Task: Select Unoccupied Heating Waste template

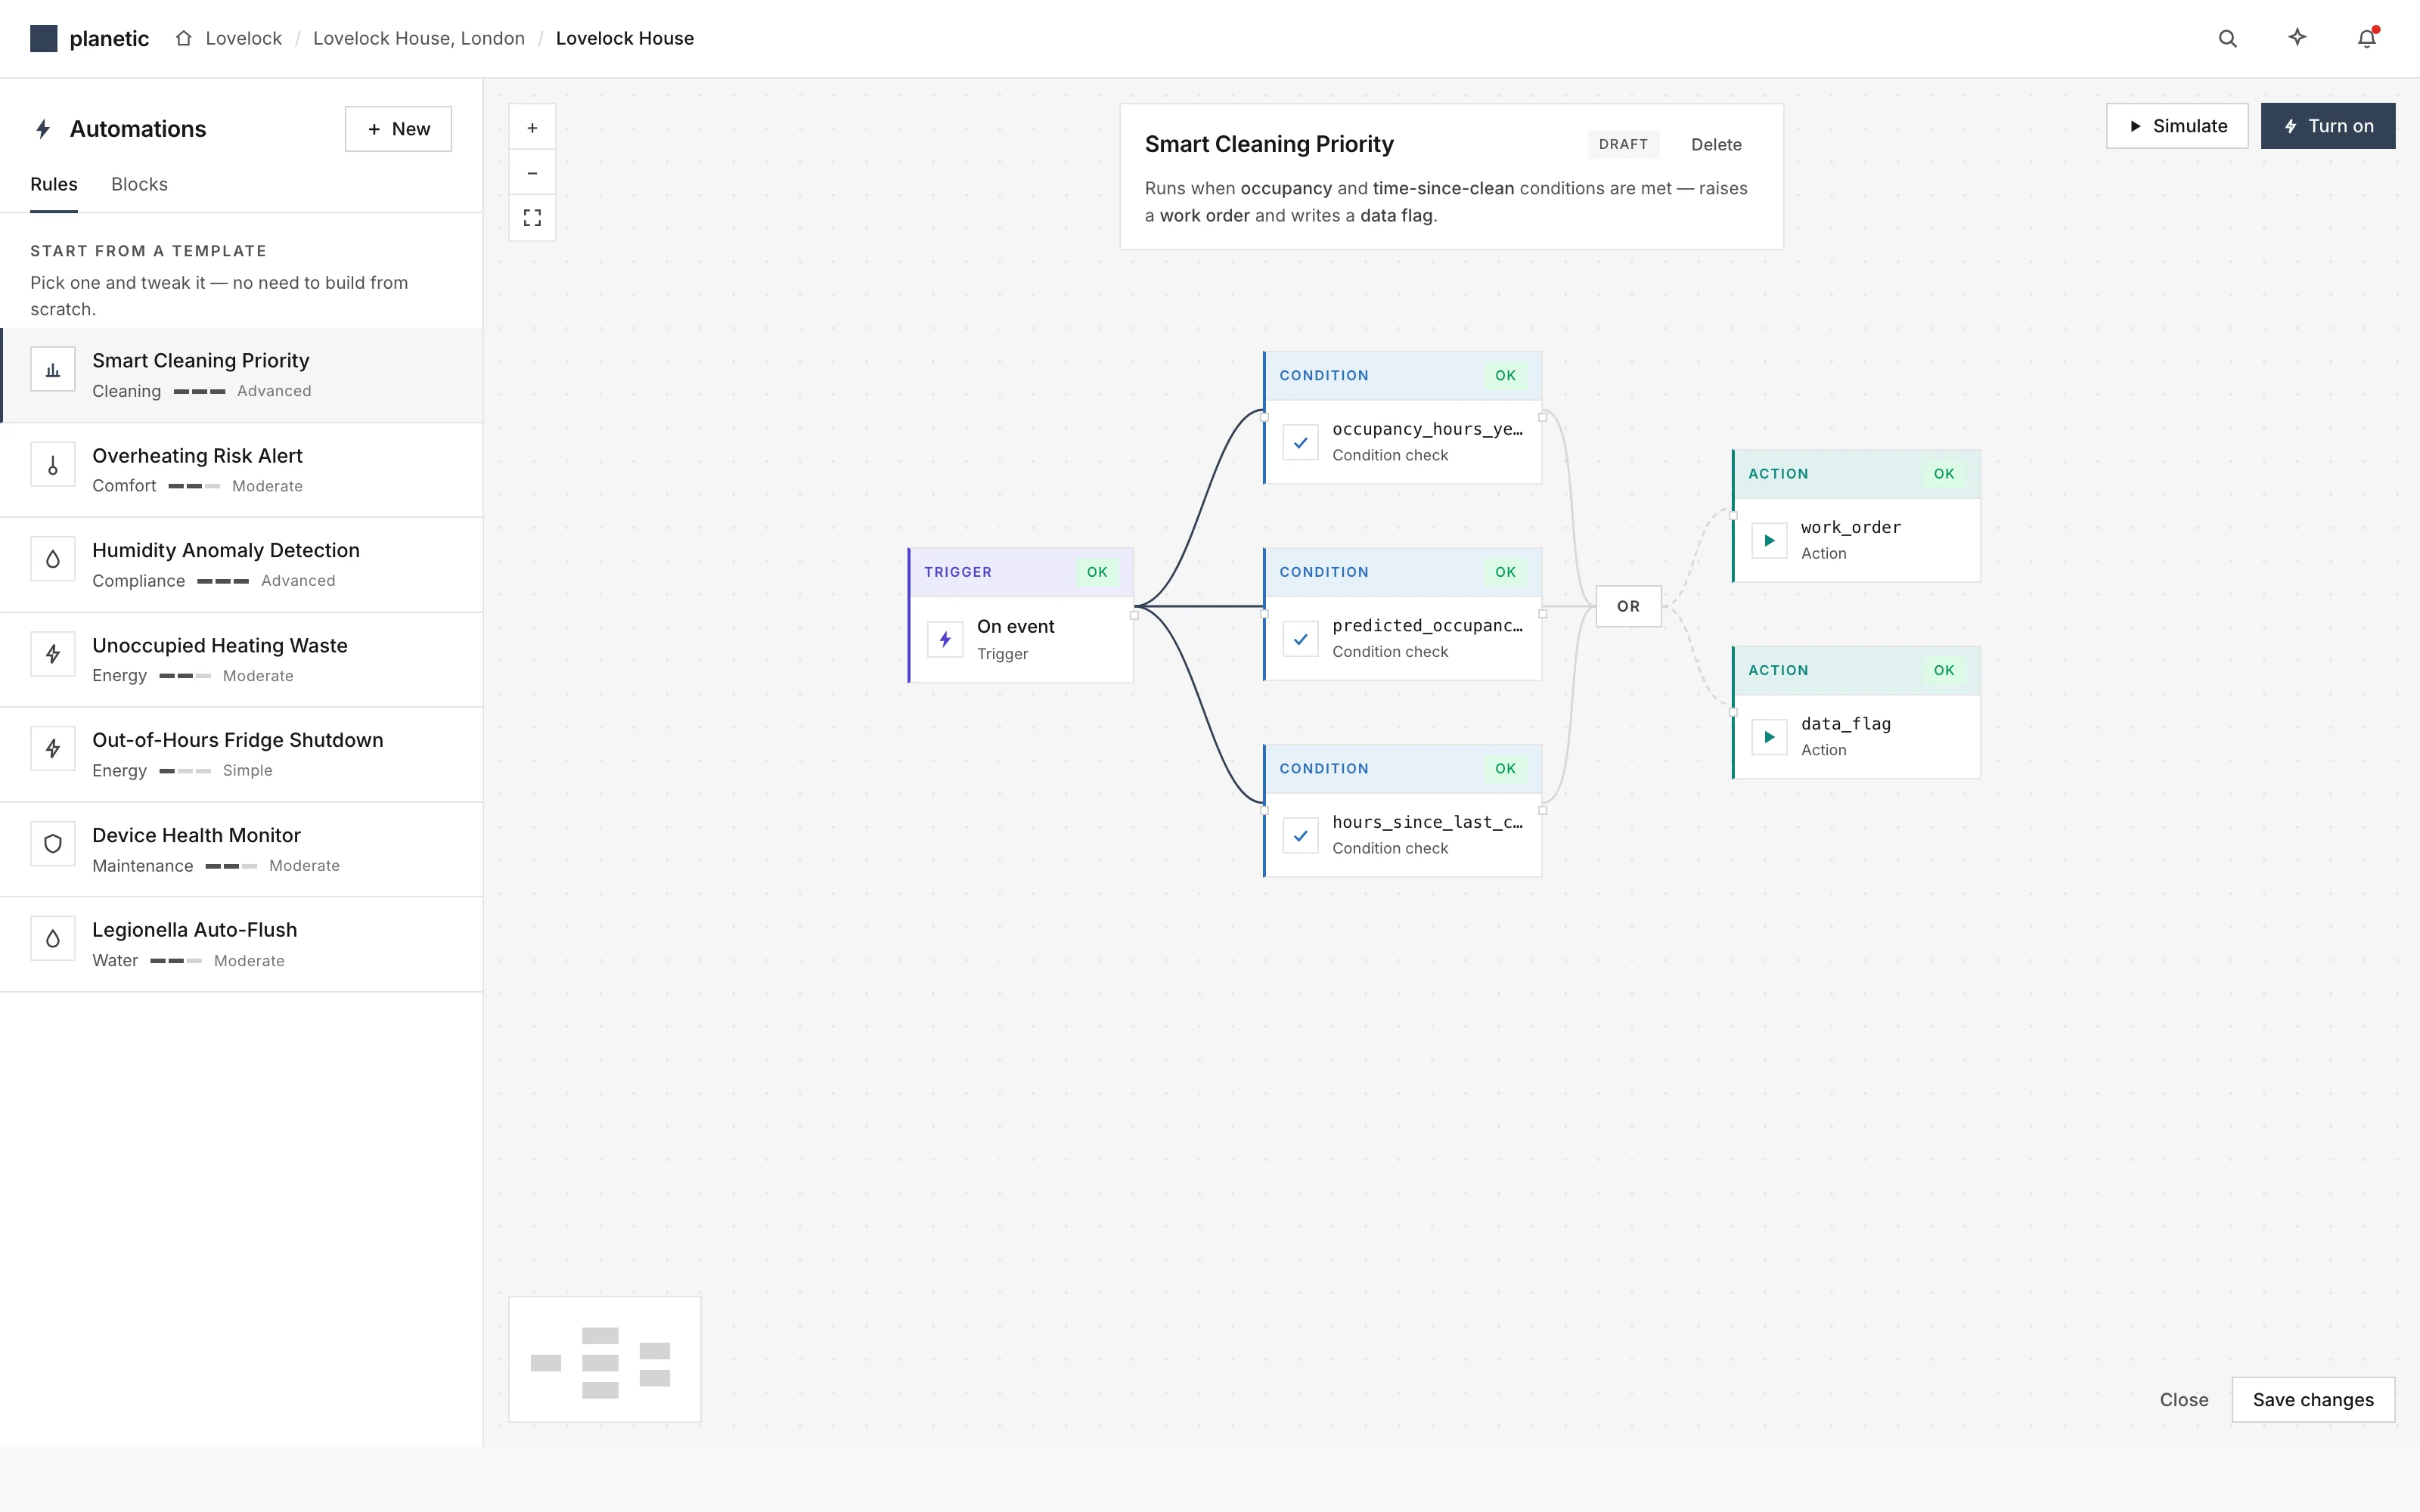Action: click(x=242, y=660)
